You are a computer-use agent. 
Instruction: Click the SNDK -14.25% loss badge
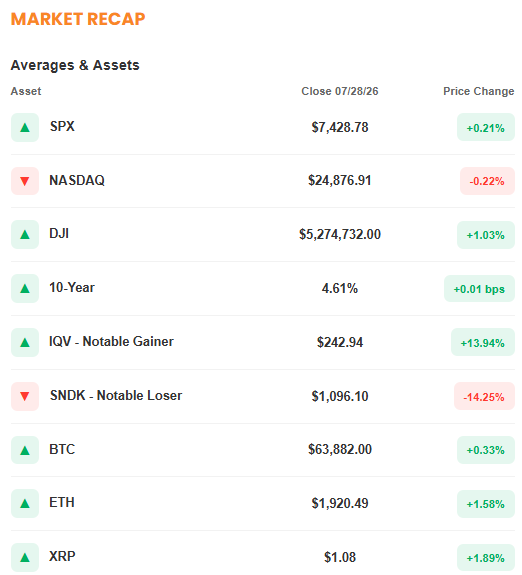[x=484, y=396]
